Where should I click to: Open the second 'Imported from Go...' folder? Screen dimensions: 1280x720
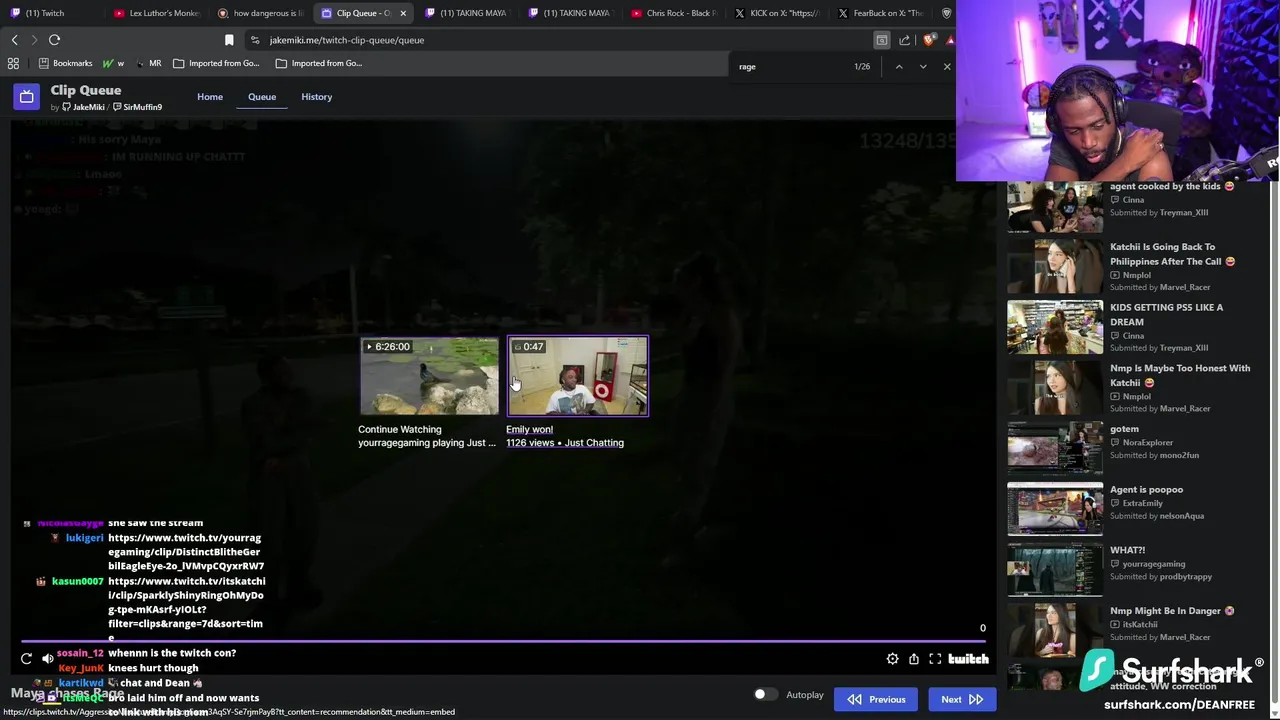[319, 63]
